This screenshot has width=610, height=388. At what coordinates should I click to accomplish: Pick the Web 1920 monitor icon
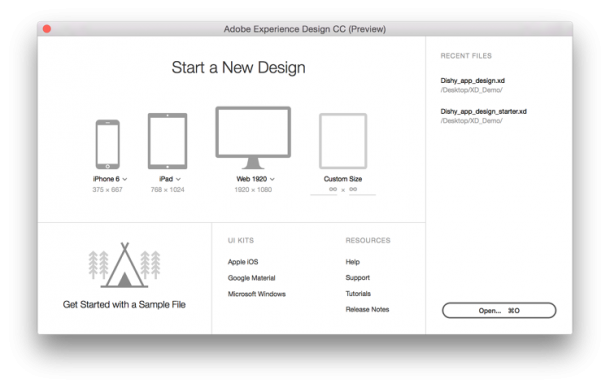[253, 137]
